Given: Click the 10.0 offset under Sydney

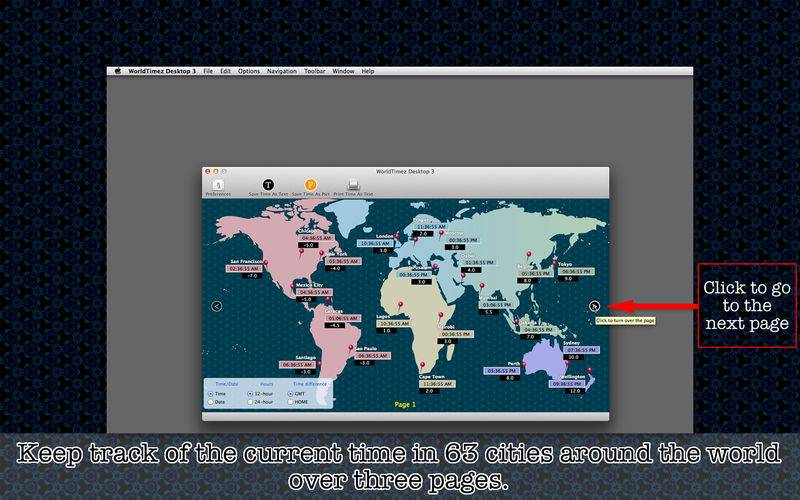Looking at the screenshot, I should click(573, 357).
